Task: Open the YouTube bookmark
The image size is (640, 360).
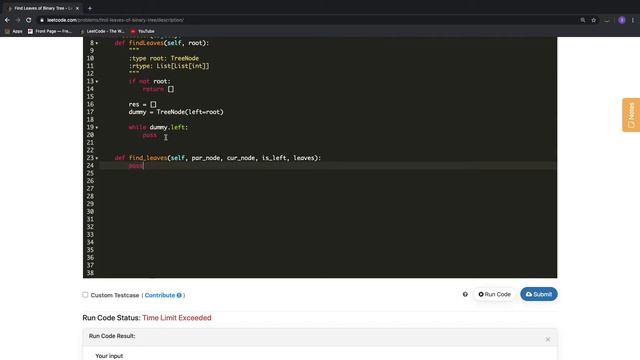Action: (x=142, y=31)
